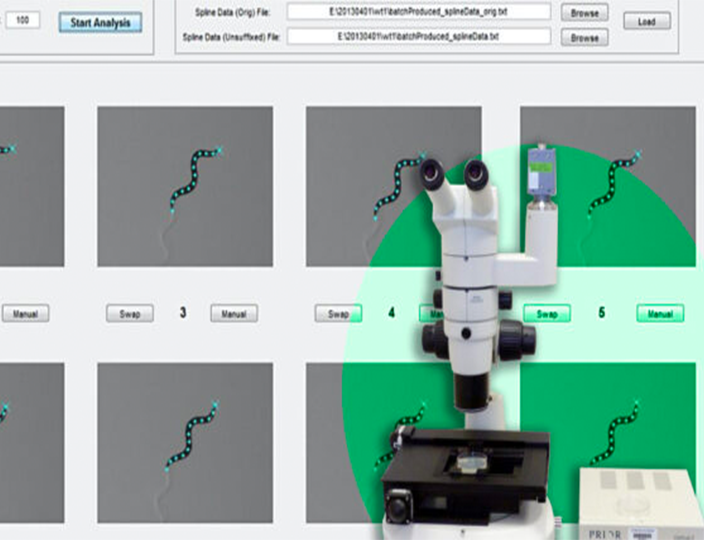Image resolution: width=704 pixels, height=540 pixels.
Task: Click the field containing 100
Action: (22, 20)
